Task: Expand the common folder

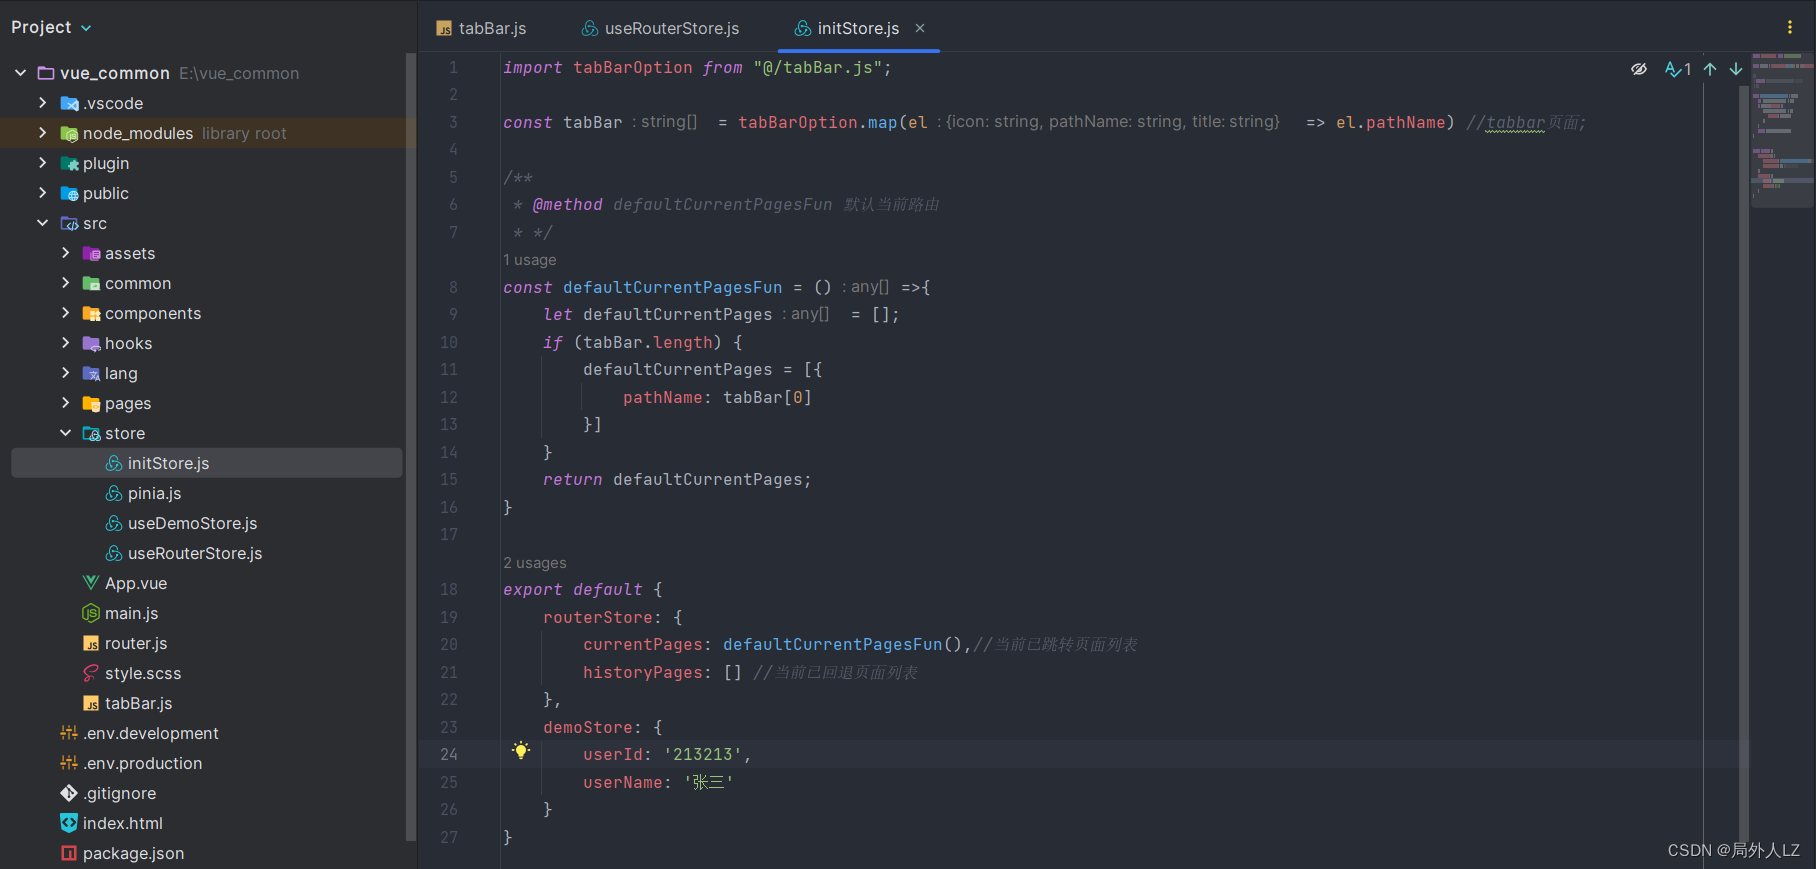Action: click(x=65, y=283)
